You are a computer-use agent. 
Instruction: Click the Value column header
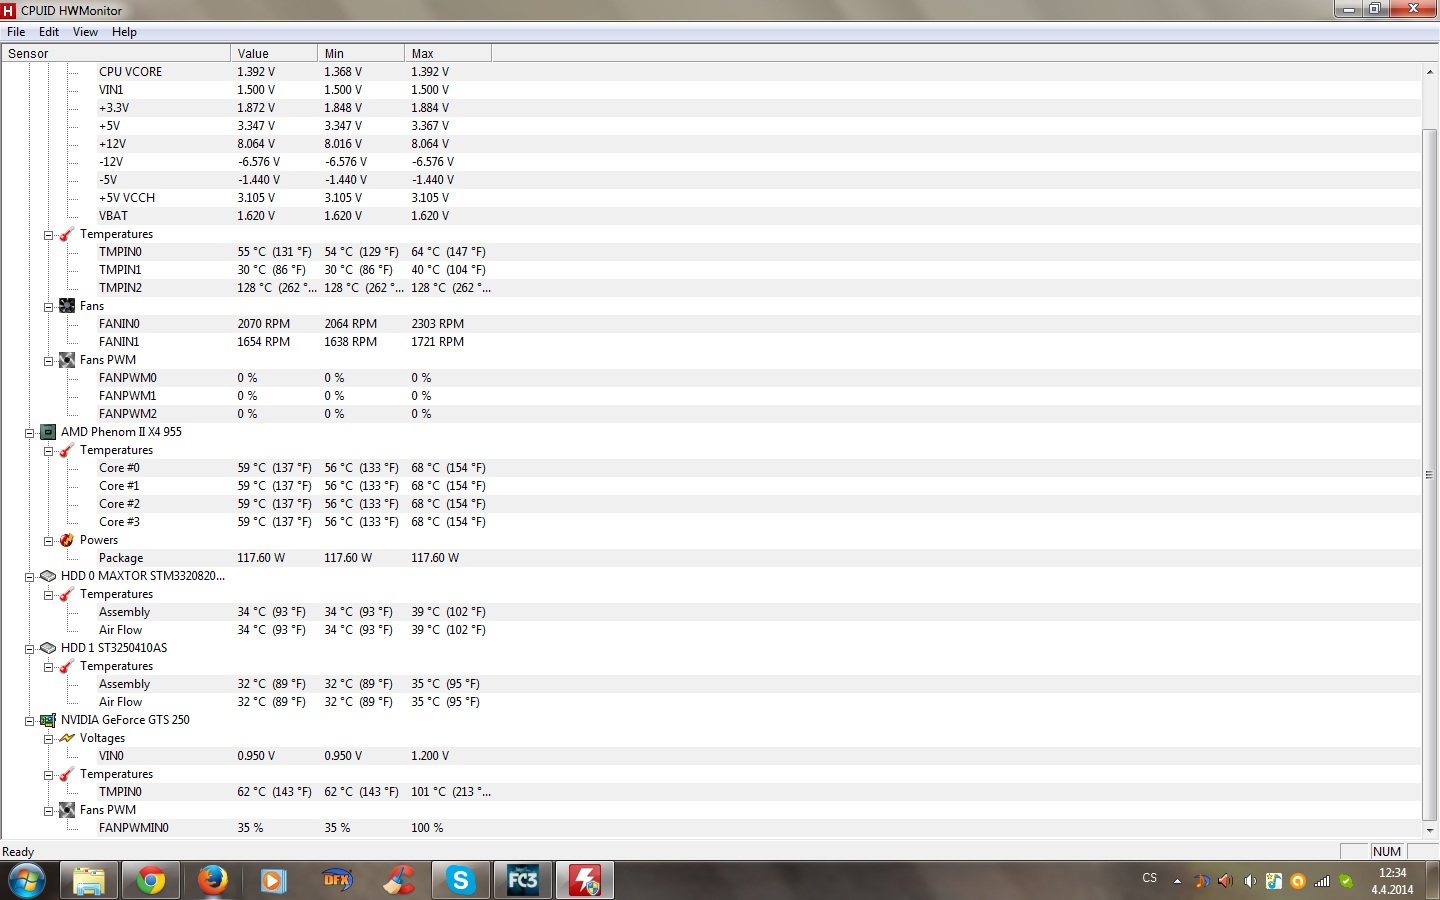274,54
